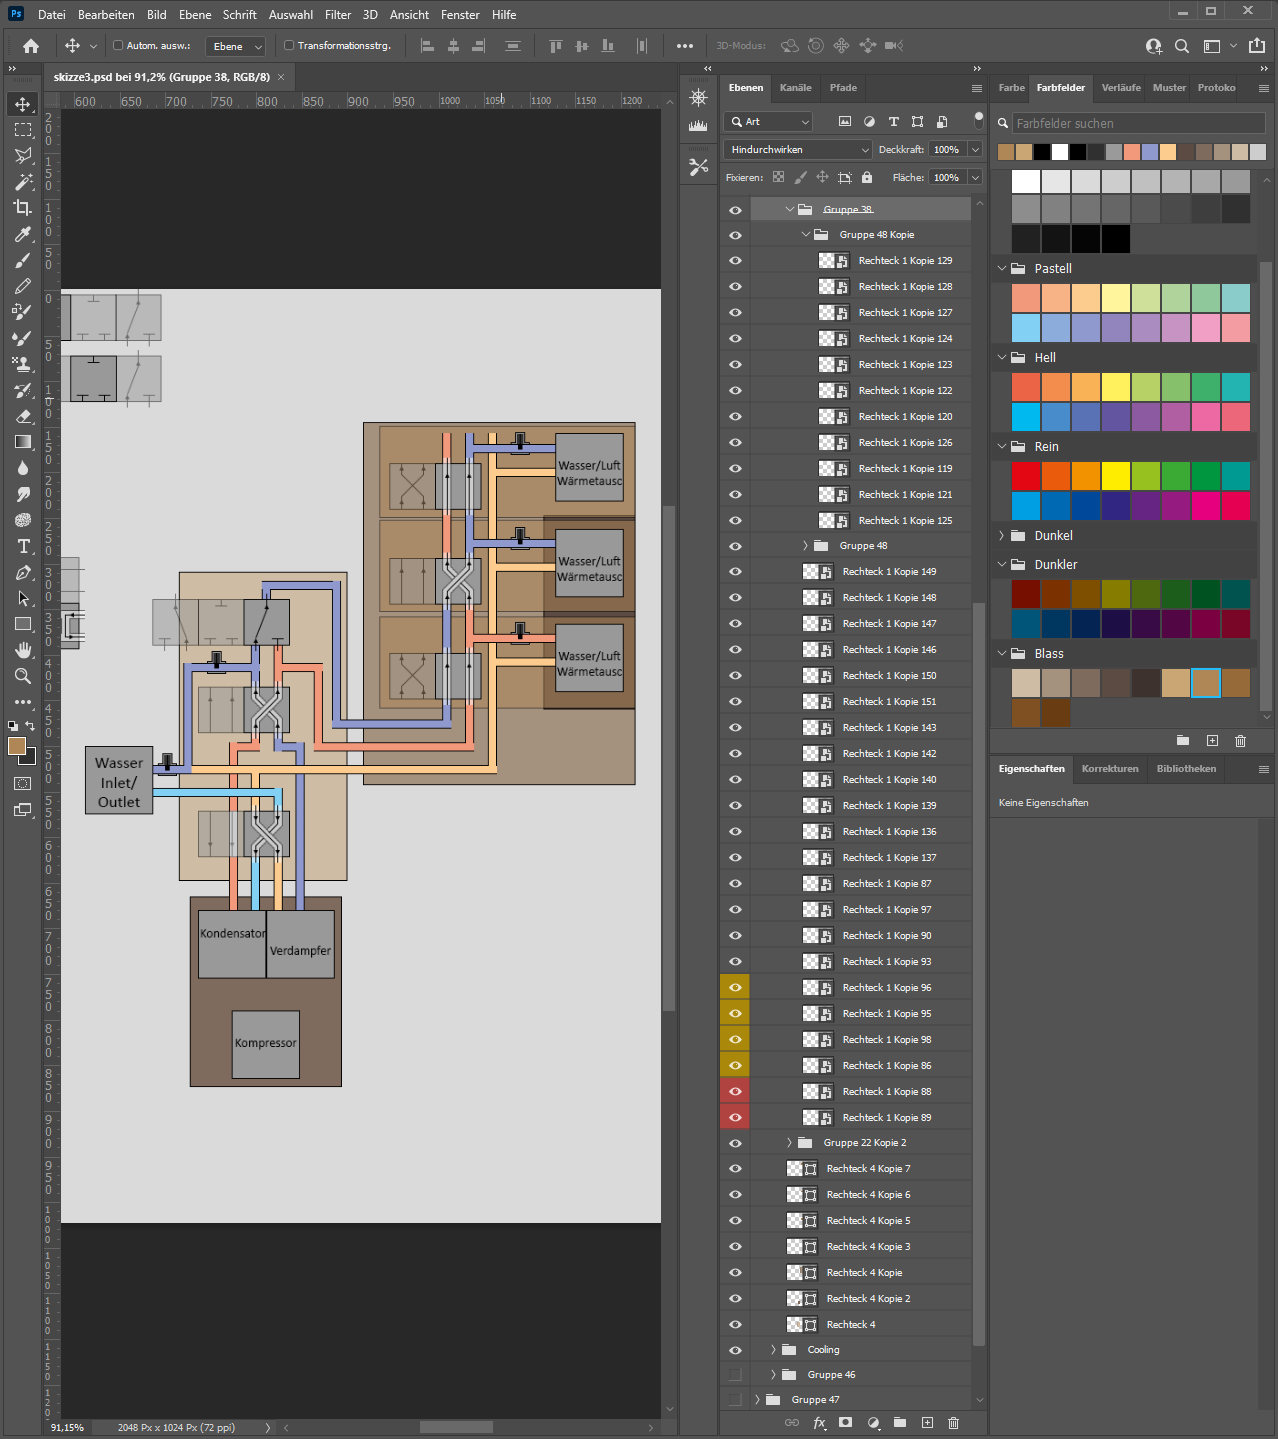1278x1439 pixels.
Task: Hide the Gruppe 48 Kopie group
Action: coord(735,235)
